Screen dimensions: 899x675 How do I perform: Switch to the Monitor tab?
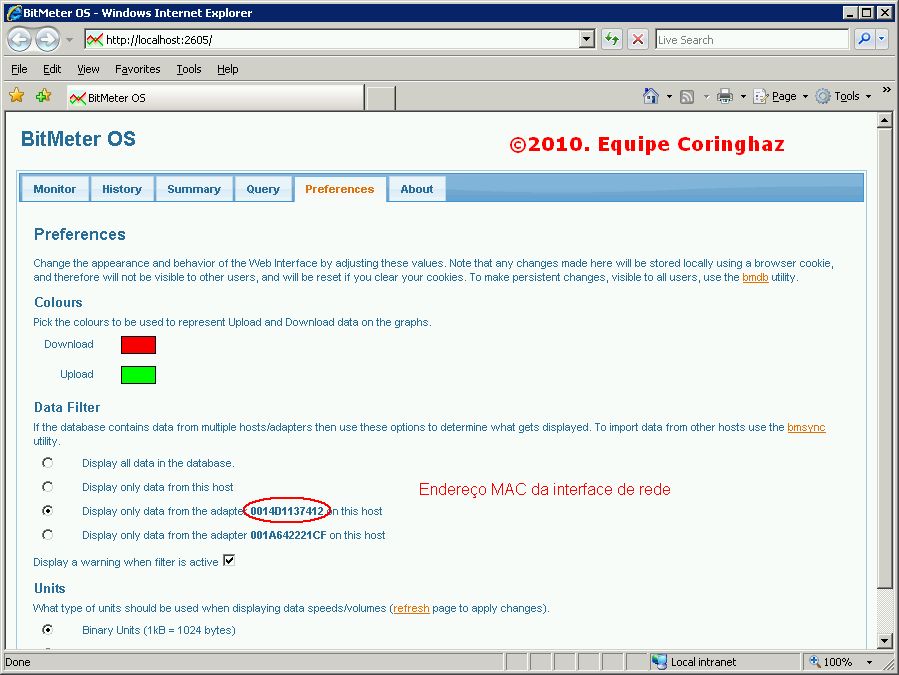click(54, 189)
